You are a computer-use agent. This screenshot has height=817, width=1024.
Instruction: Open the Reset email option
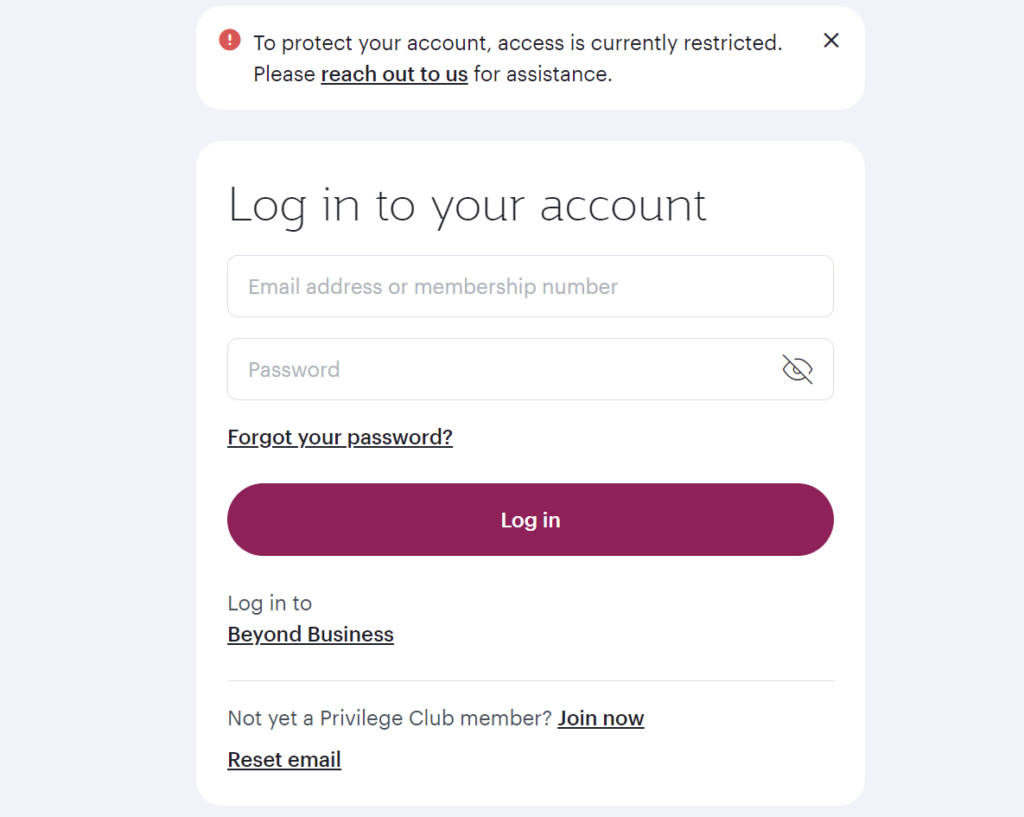point(284,759)
